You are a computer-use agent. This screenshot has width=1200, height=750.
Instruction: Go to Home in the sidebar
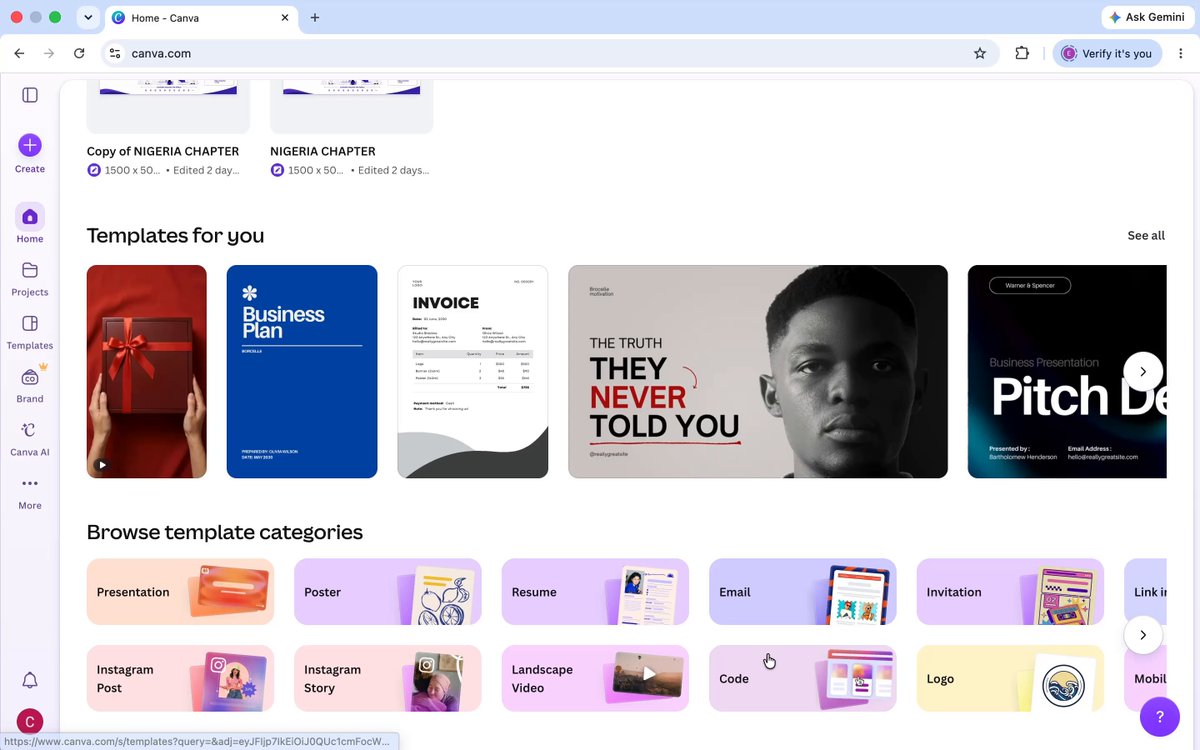tap(30, 224)
